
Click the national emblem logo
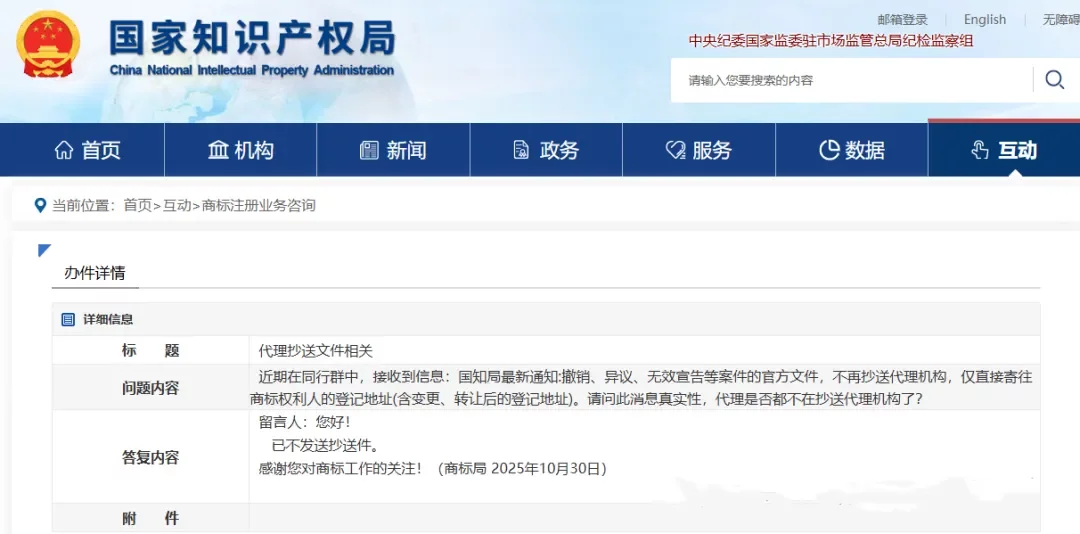point(48,44)
